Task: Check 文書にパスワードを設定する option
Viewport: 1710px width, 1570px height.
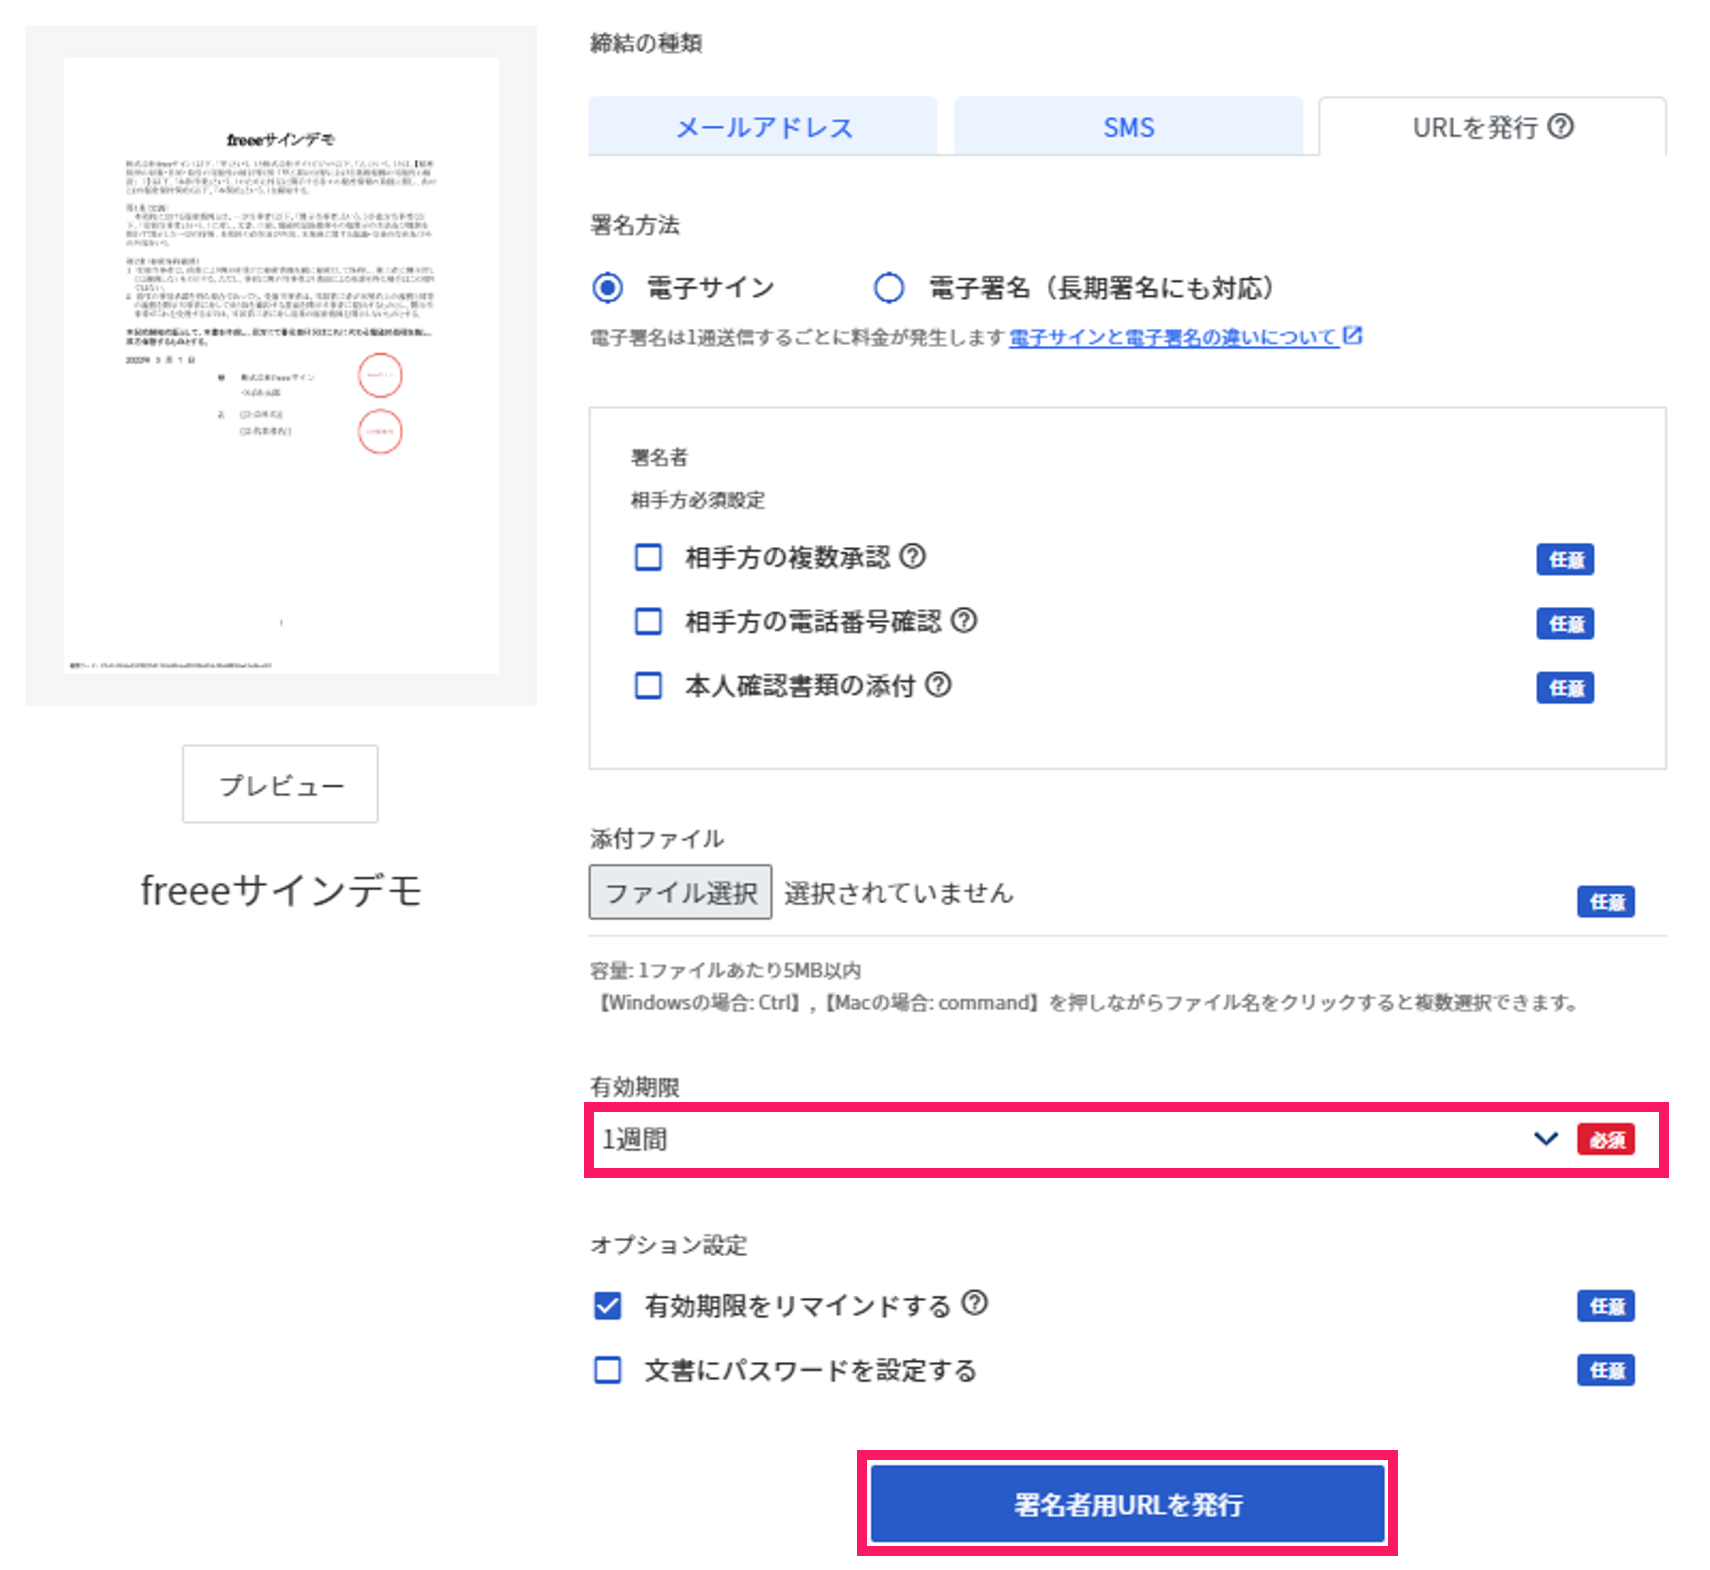Action: (607, 1370)
